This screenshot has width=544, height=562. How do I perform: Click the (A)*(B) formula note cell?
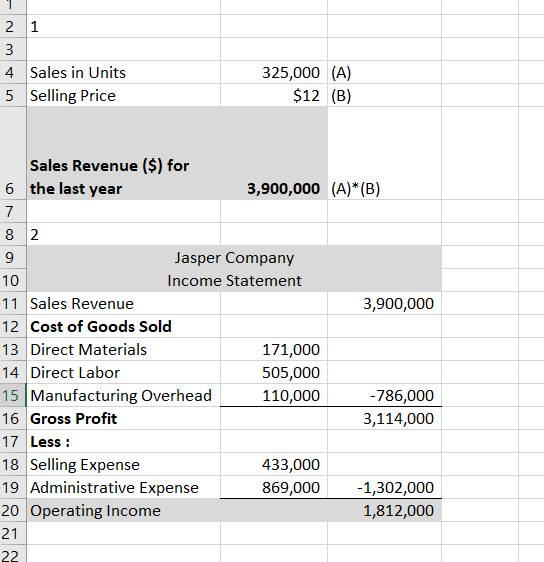point(385,153)
